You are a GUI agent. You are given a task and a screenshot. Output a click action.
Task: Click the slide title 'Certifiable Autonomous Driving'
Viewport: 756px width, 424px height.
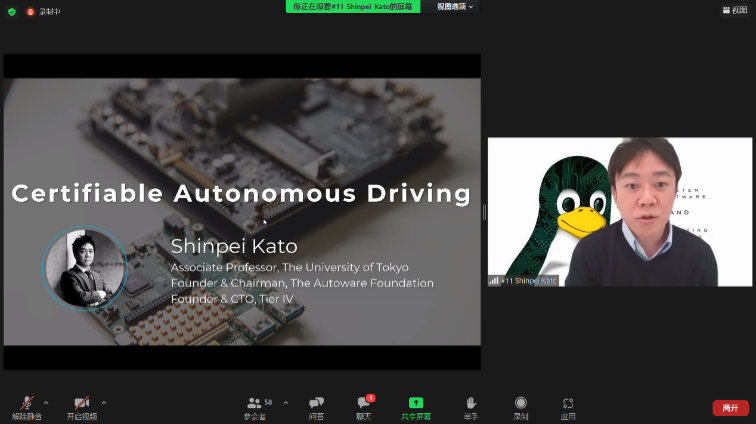click(x=241, y=193)
